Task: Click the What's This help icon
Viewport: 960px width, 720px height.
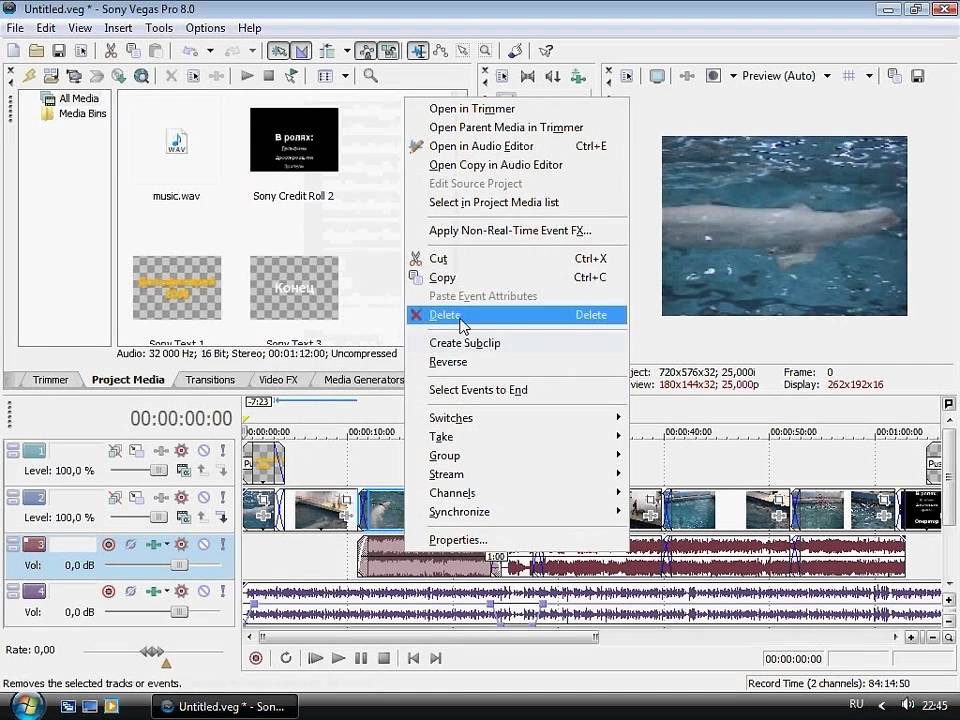Action: [x=546, y=51]
